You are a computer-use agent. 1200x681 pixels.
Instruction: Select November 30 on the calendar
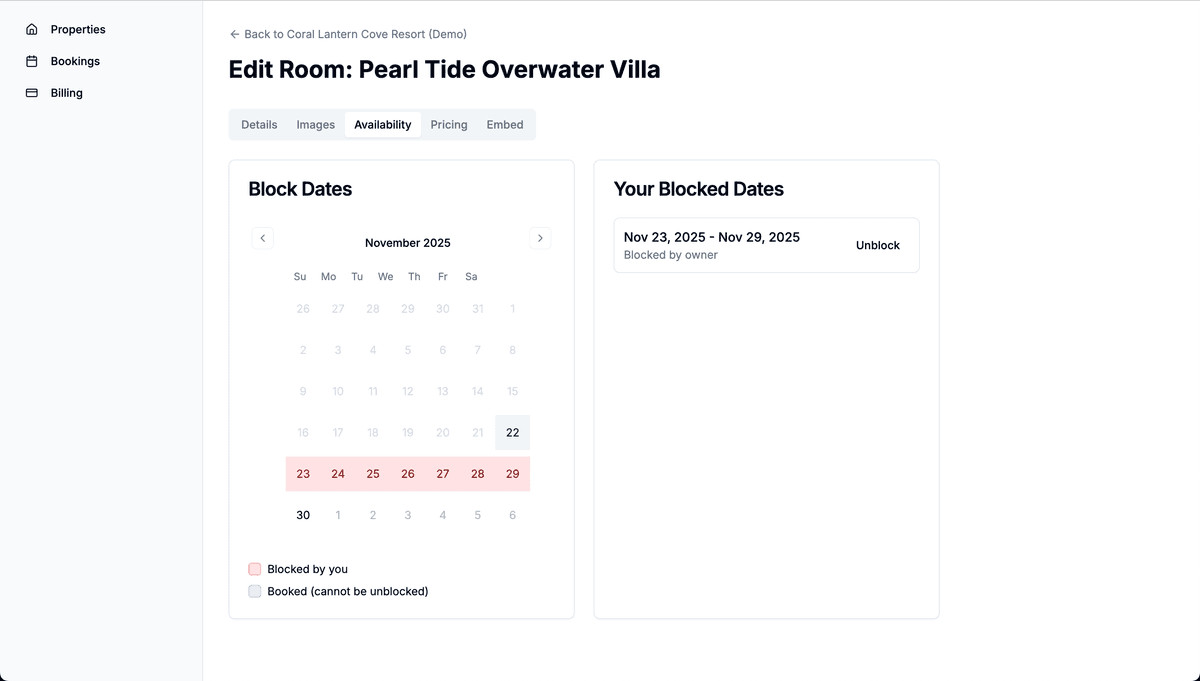(303, 515)
